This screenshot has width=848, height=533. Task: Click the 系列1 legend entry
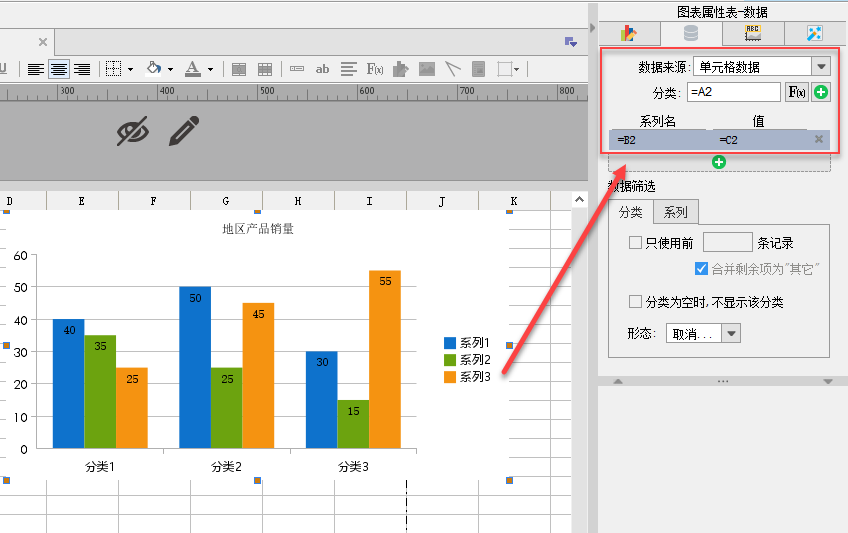[467, 343]
